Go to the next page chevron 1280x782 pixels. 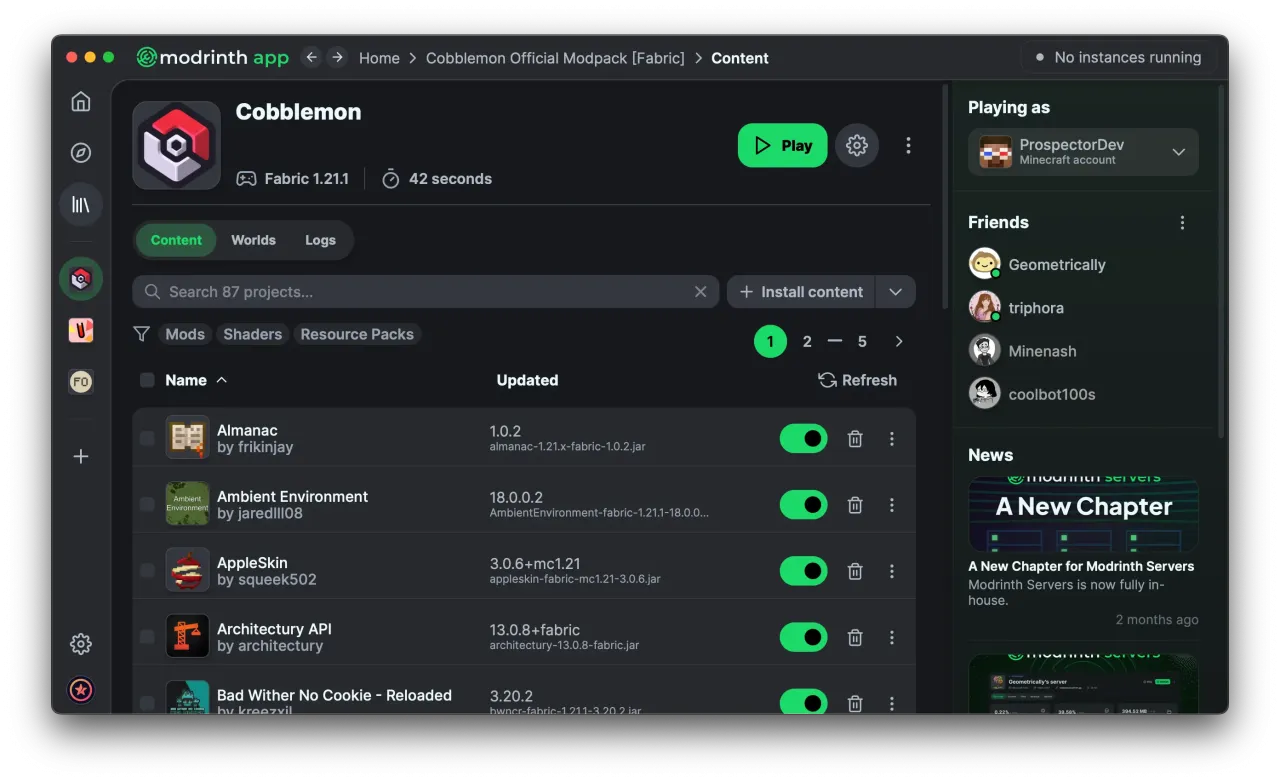(899, 342)
